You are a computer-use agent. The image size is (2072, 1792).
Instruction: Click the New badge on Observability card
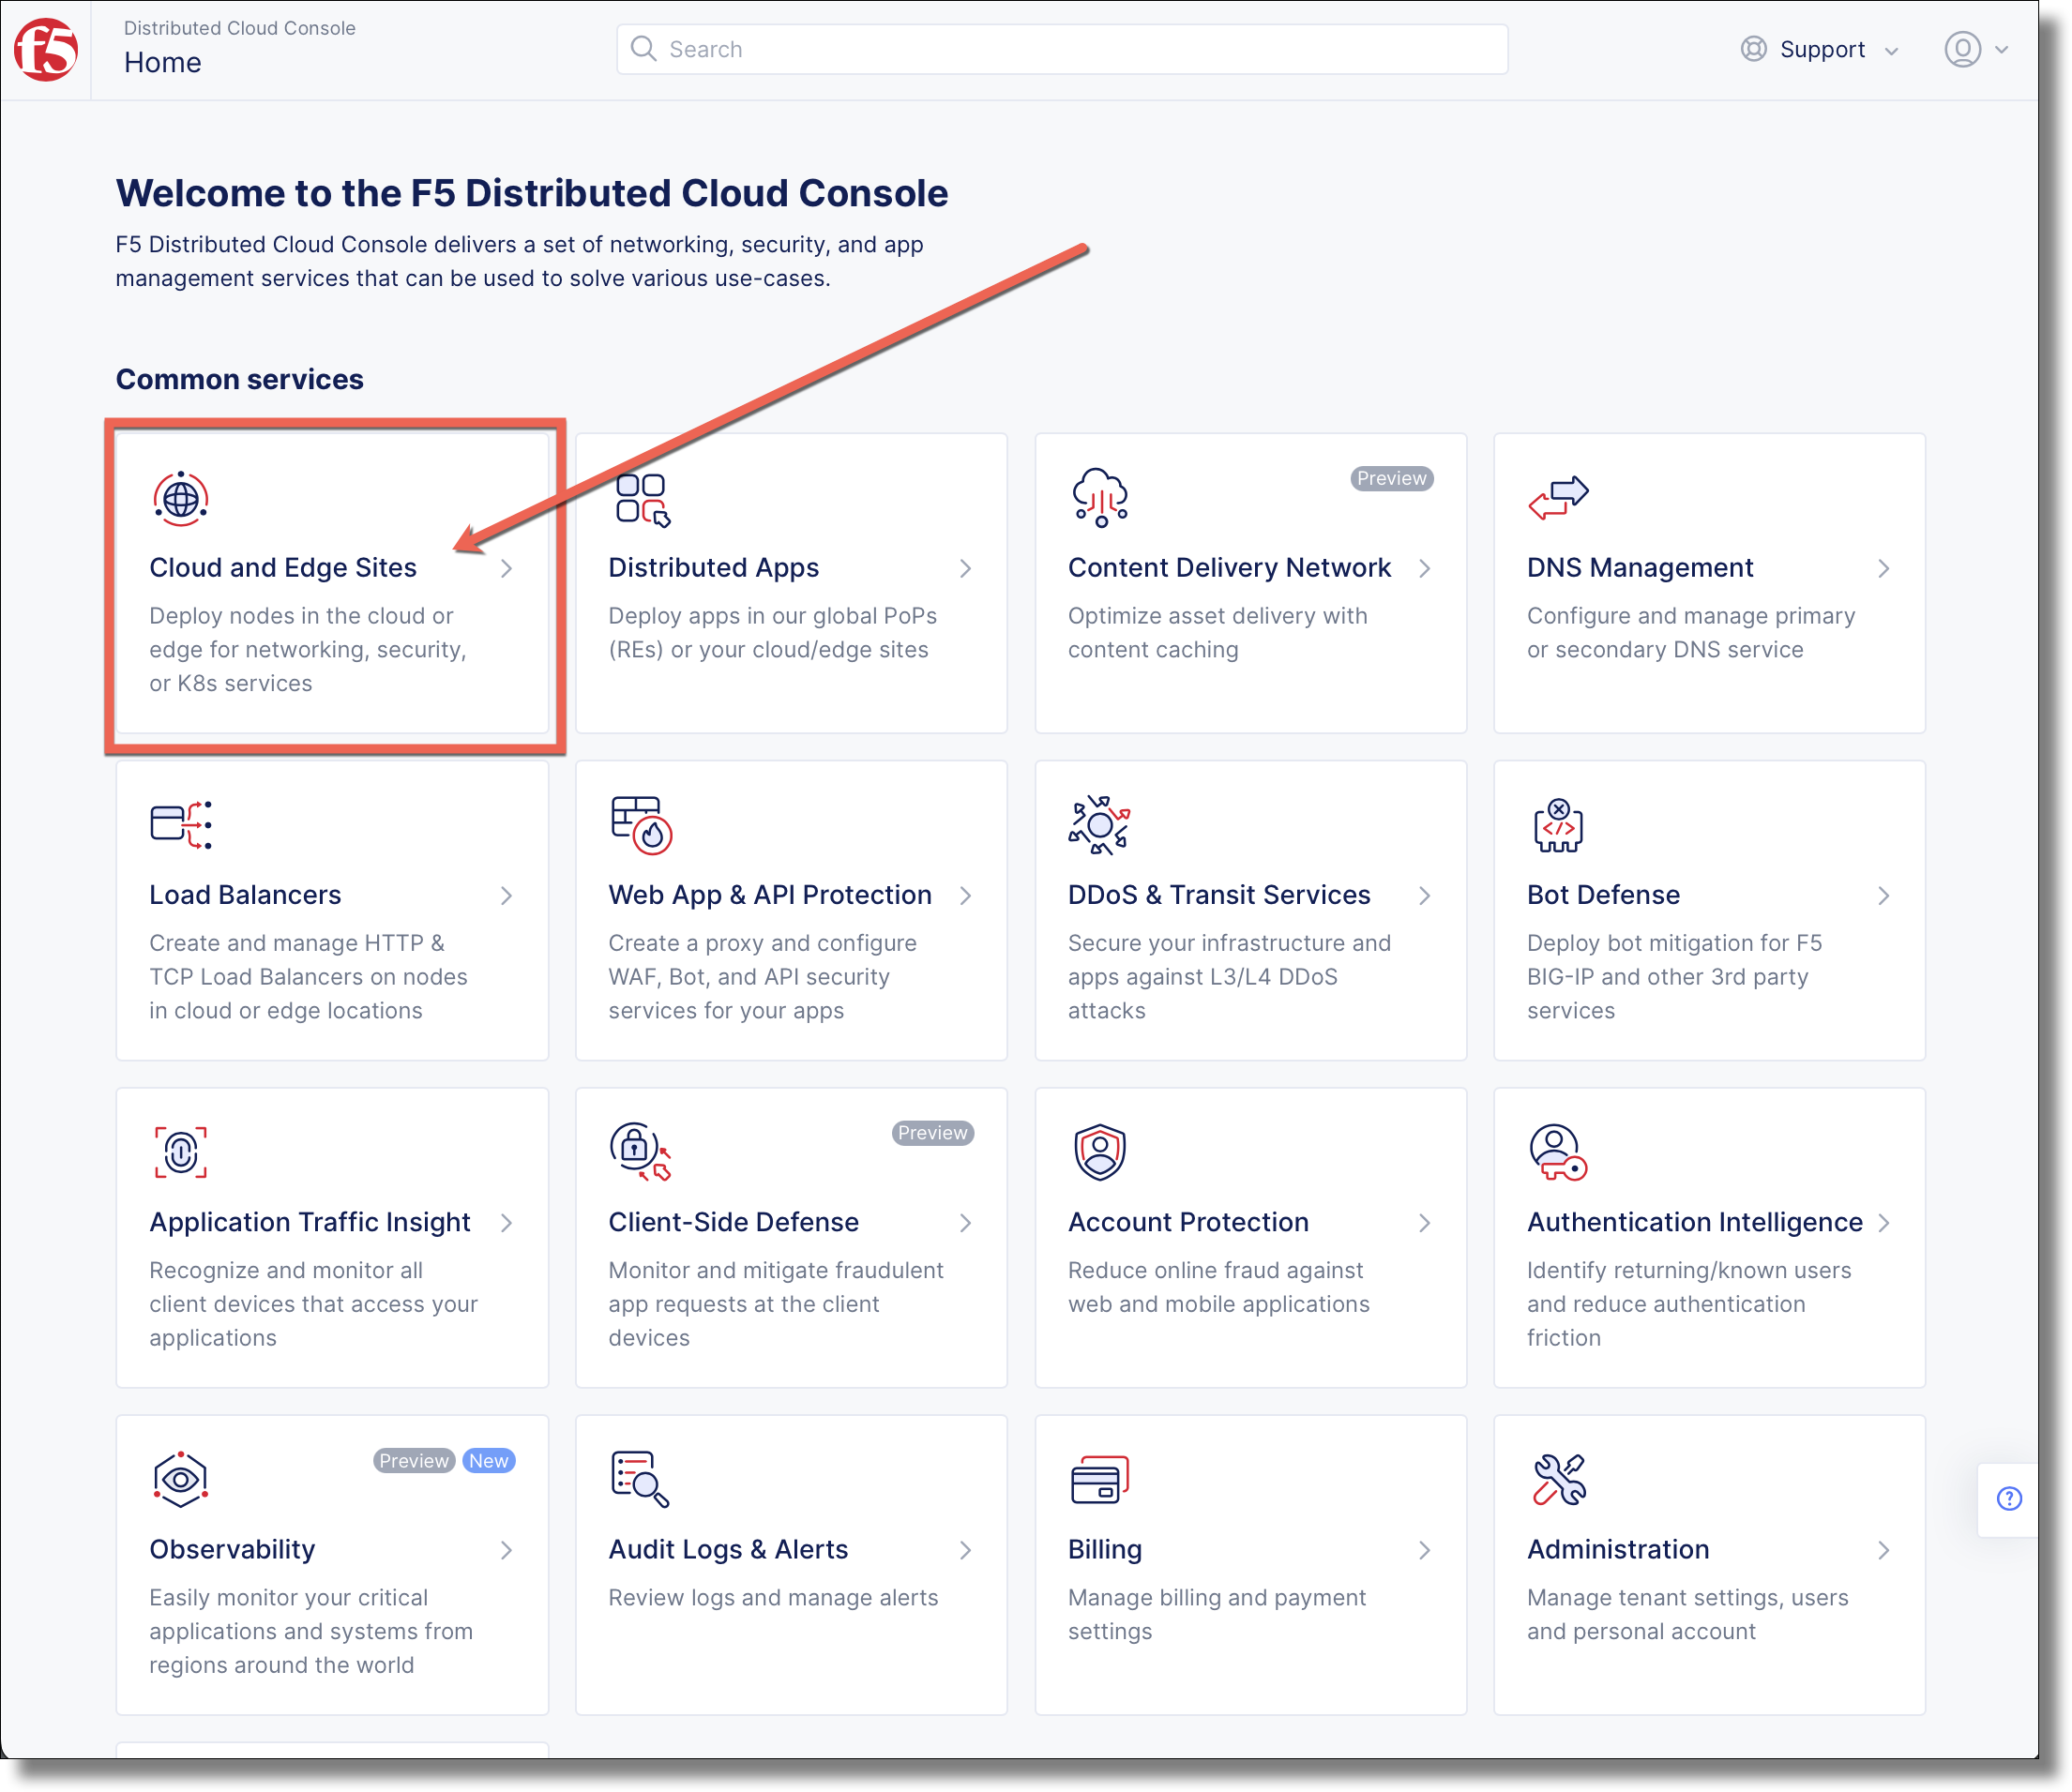(488, 1460)
